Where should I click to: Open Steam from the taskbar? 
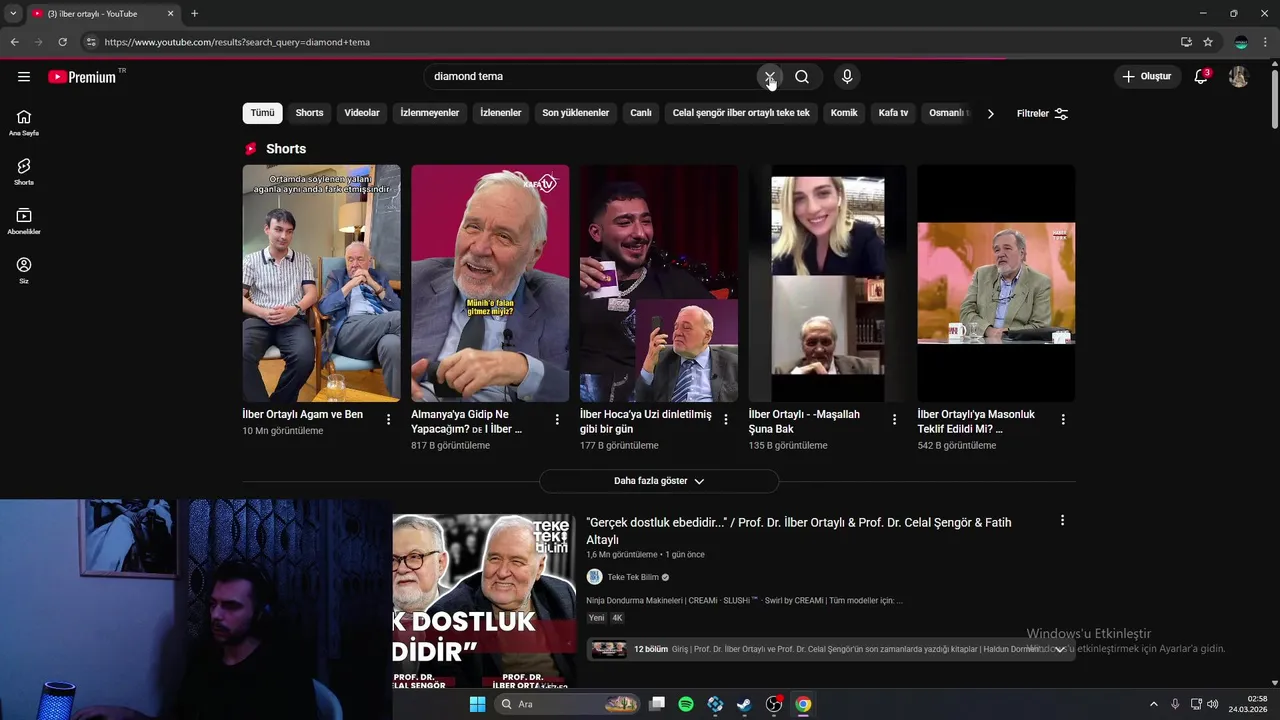point(744,704)
